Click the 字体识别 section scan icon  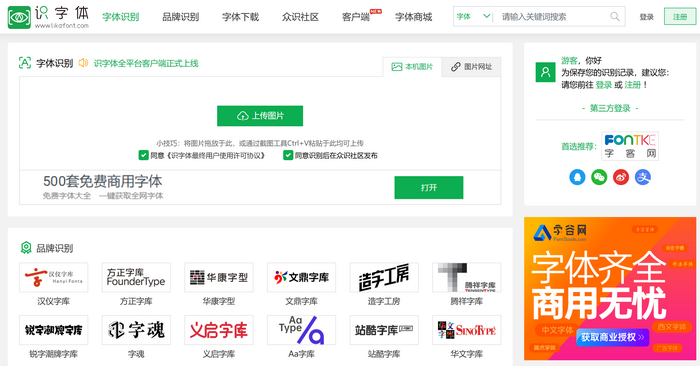pyautogui.click(x=25, y=63)
